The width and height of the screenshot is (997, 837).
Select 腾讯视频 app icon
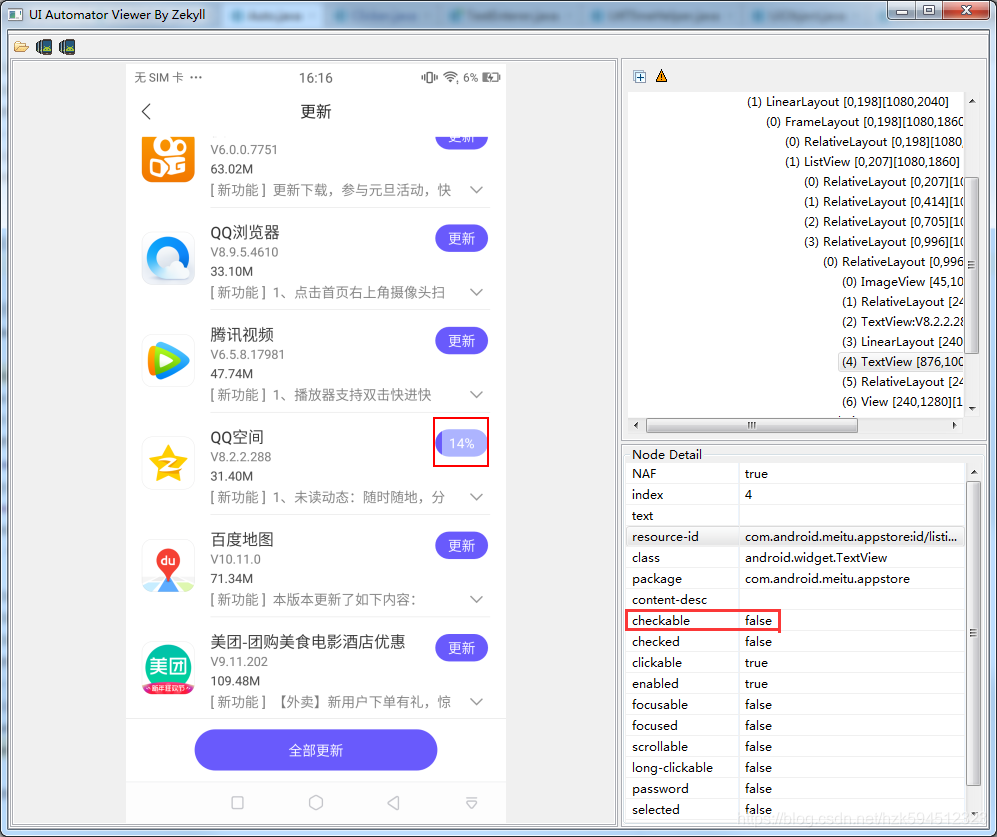coord(168,361)
